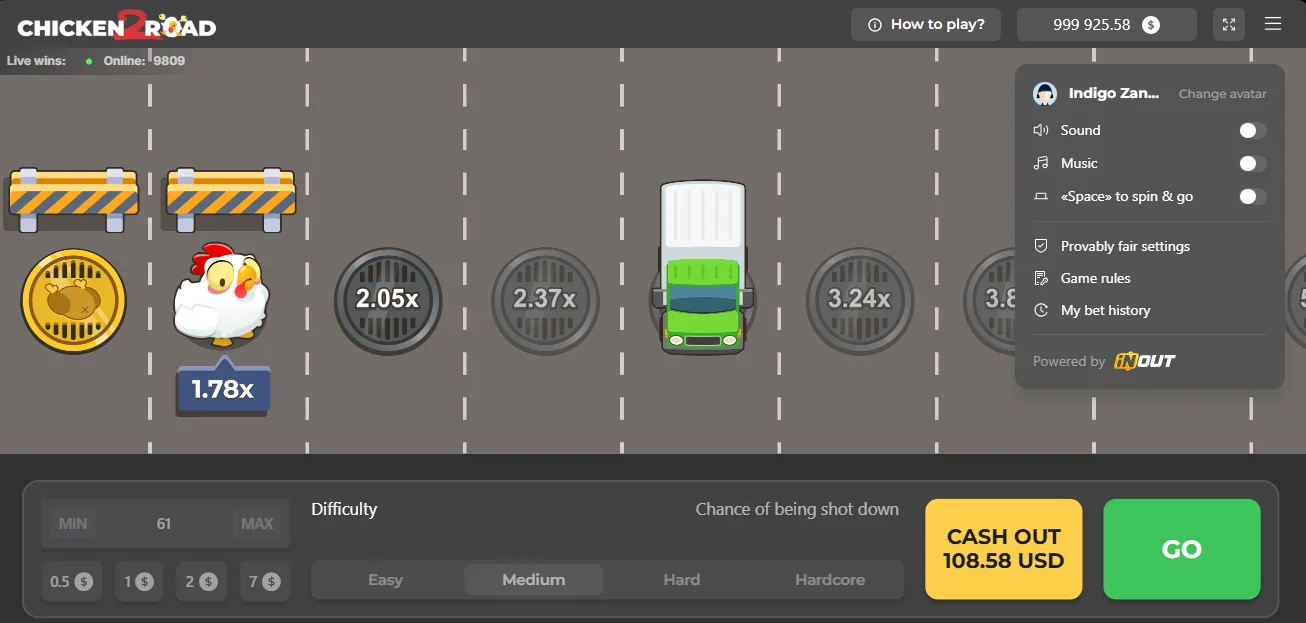Click the Online: 9809 indicator
1306x623 pixels.
[134, 61]
